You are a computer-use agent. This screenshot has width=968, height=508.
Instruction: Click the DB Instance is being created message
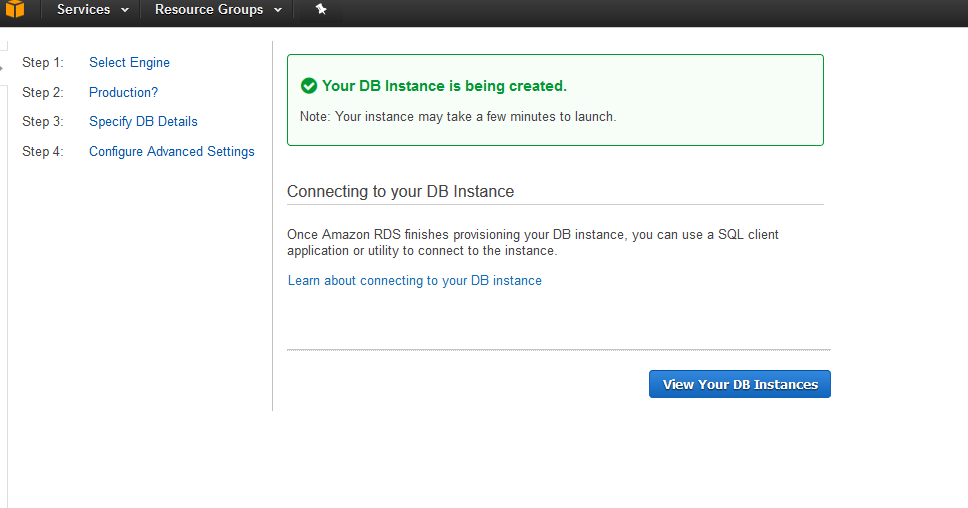(444, 86)
